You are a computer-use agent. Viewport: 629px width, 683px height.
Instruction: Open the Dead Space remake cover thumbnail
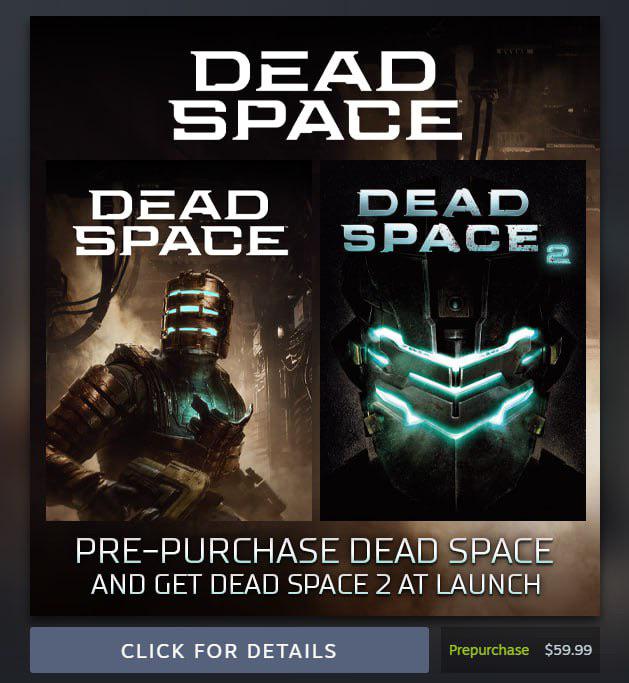[x=179, y=341]
